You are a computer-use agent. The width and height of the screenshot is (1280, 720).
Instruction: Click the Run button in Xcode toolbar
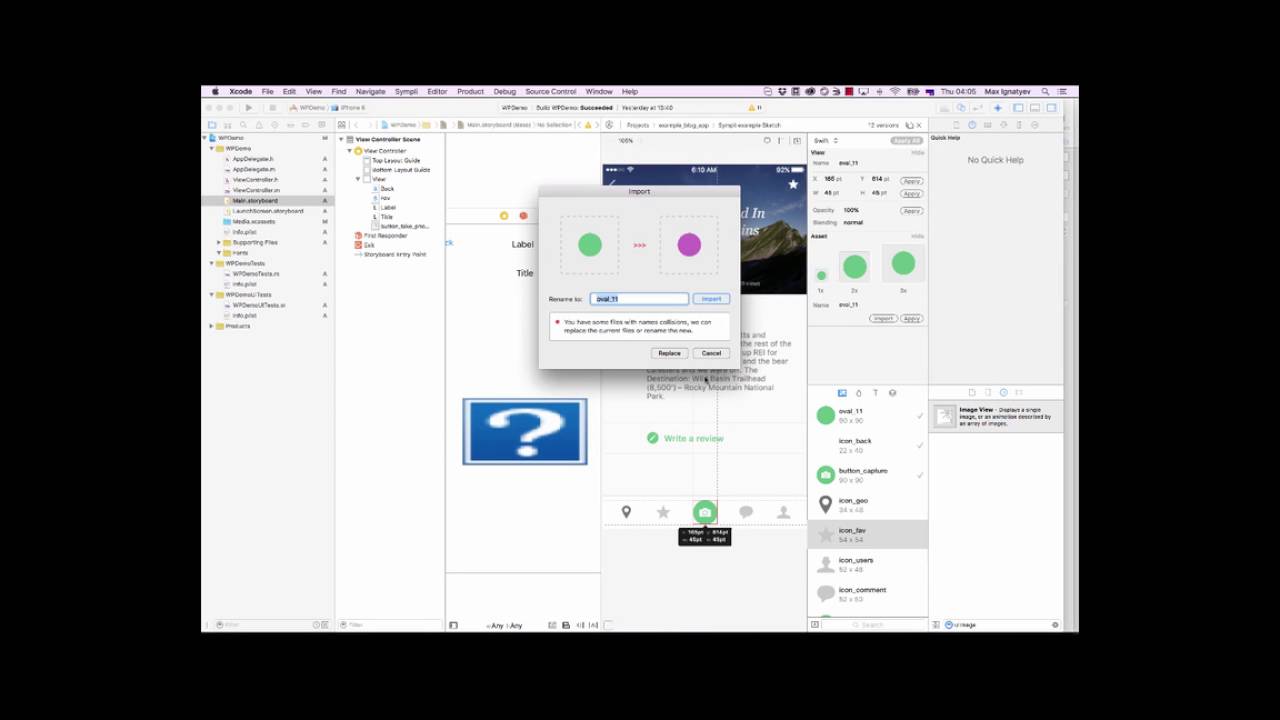coord(249,107)
